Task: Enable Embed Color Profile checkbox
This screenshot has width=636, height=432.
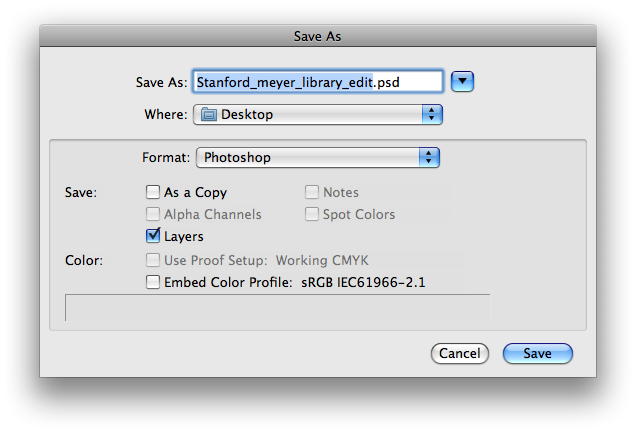Action: coord(153,282)
